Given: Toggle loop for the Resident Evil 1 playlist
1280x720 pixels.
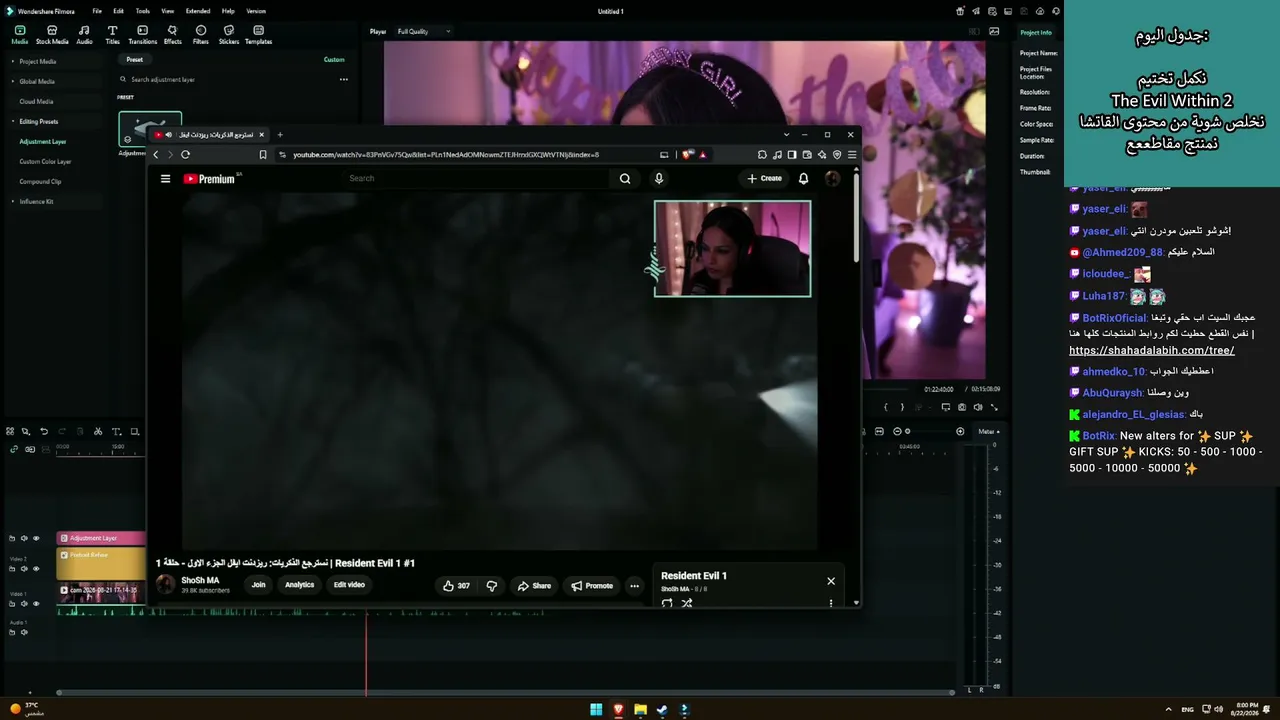Looking at the screenshot, I should click(667, 603).
